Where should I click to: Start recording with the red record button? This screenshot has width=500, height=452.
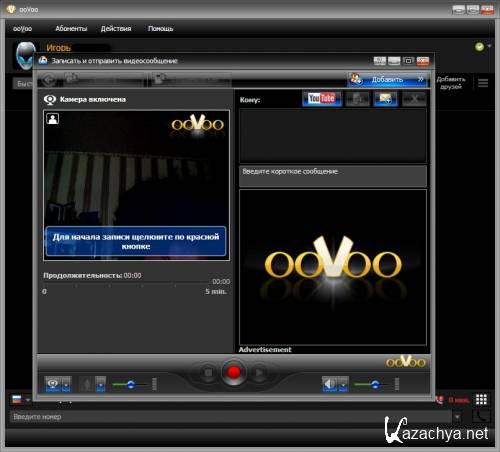[x=234, y=372]
